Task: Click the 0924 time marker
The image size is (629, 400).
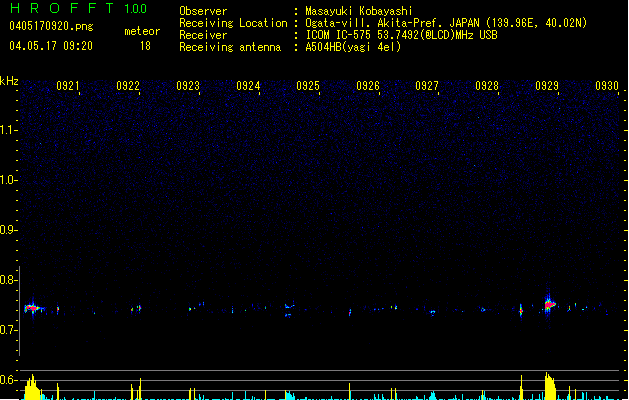Action: (248, 86)
